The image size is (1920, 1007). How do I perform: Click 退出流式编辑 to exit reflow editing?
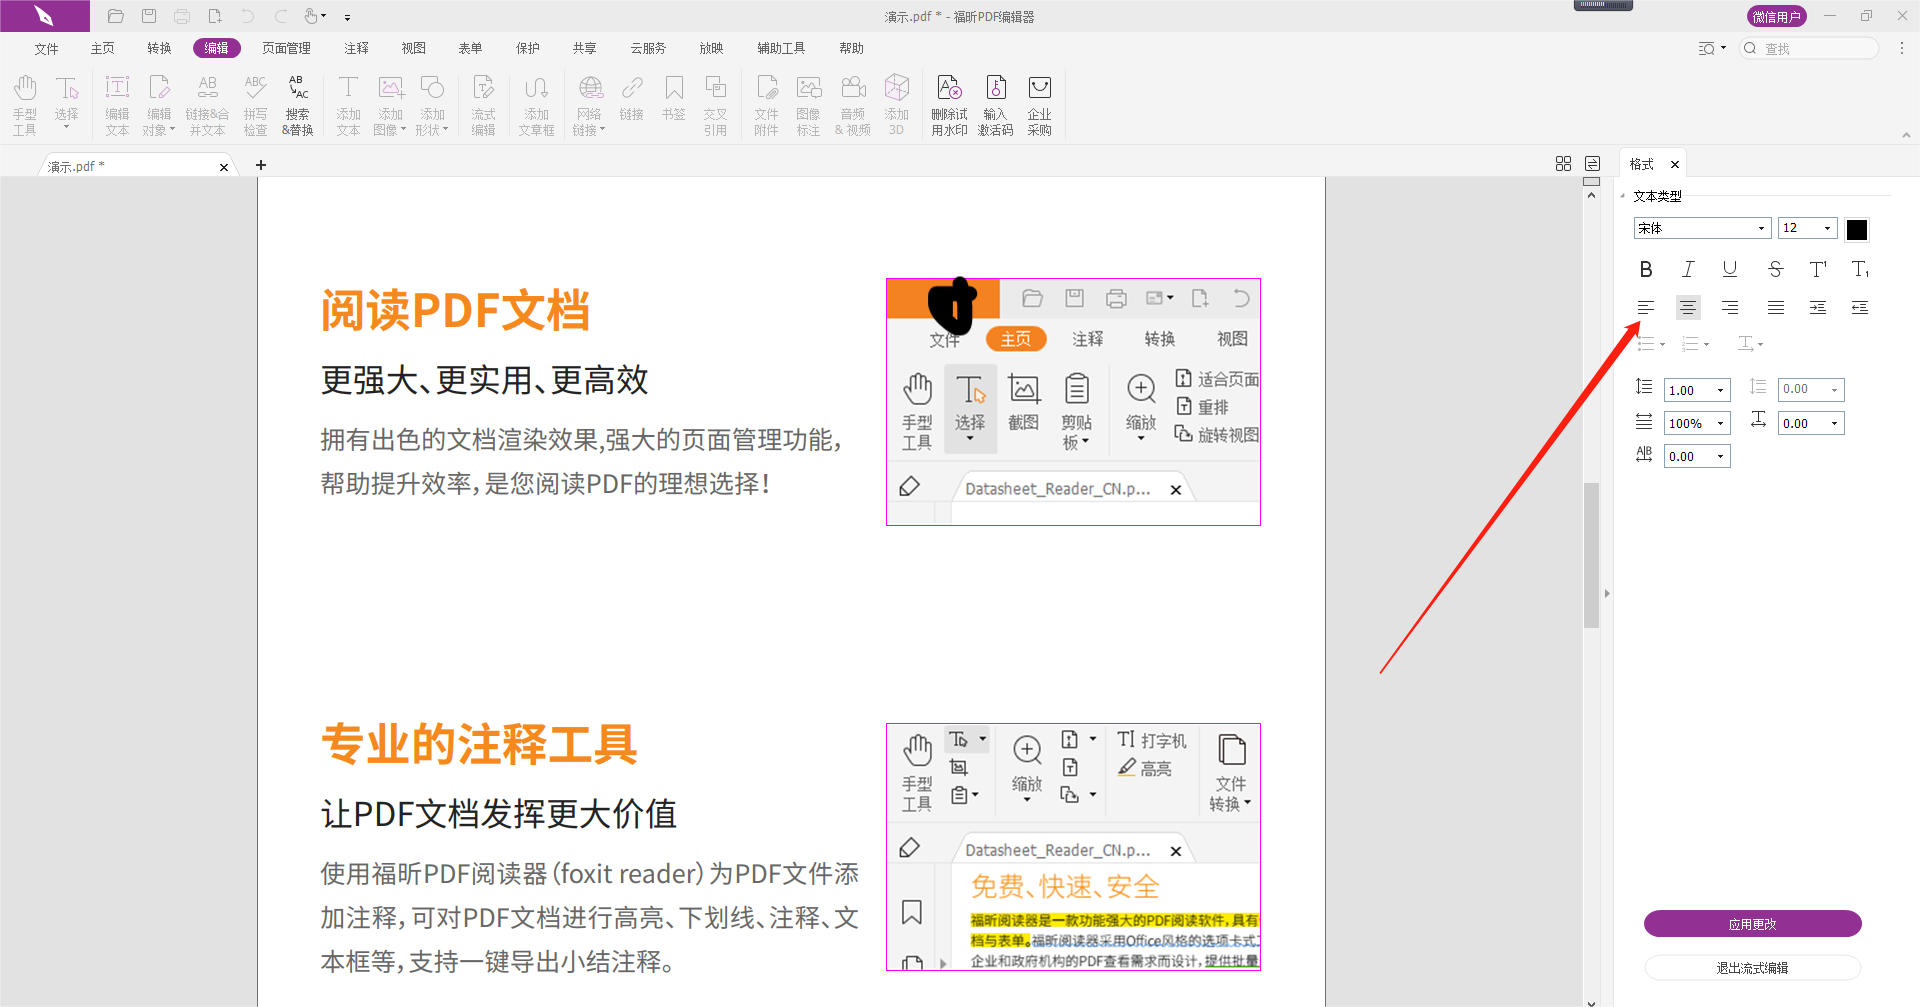(x=1752, y=967)
